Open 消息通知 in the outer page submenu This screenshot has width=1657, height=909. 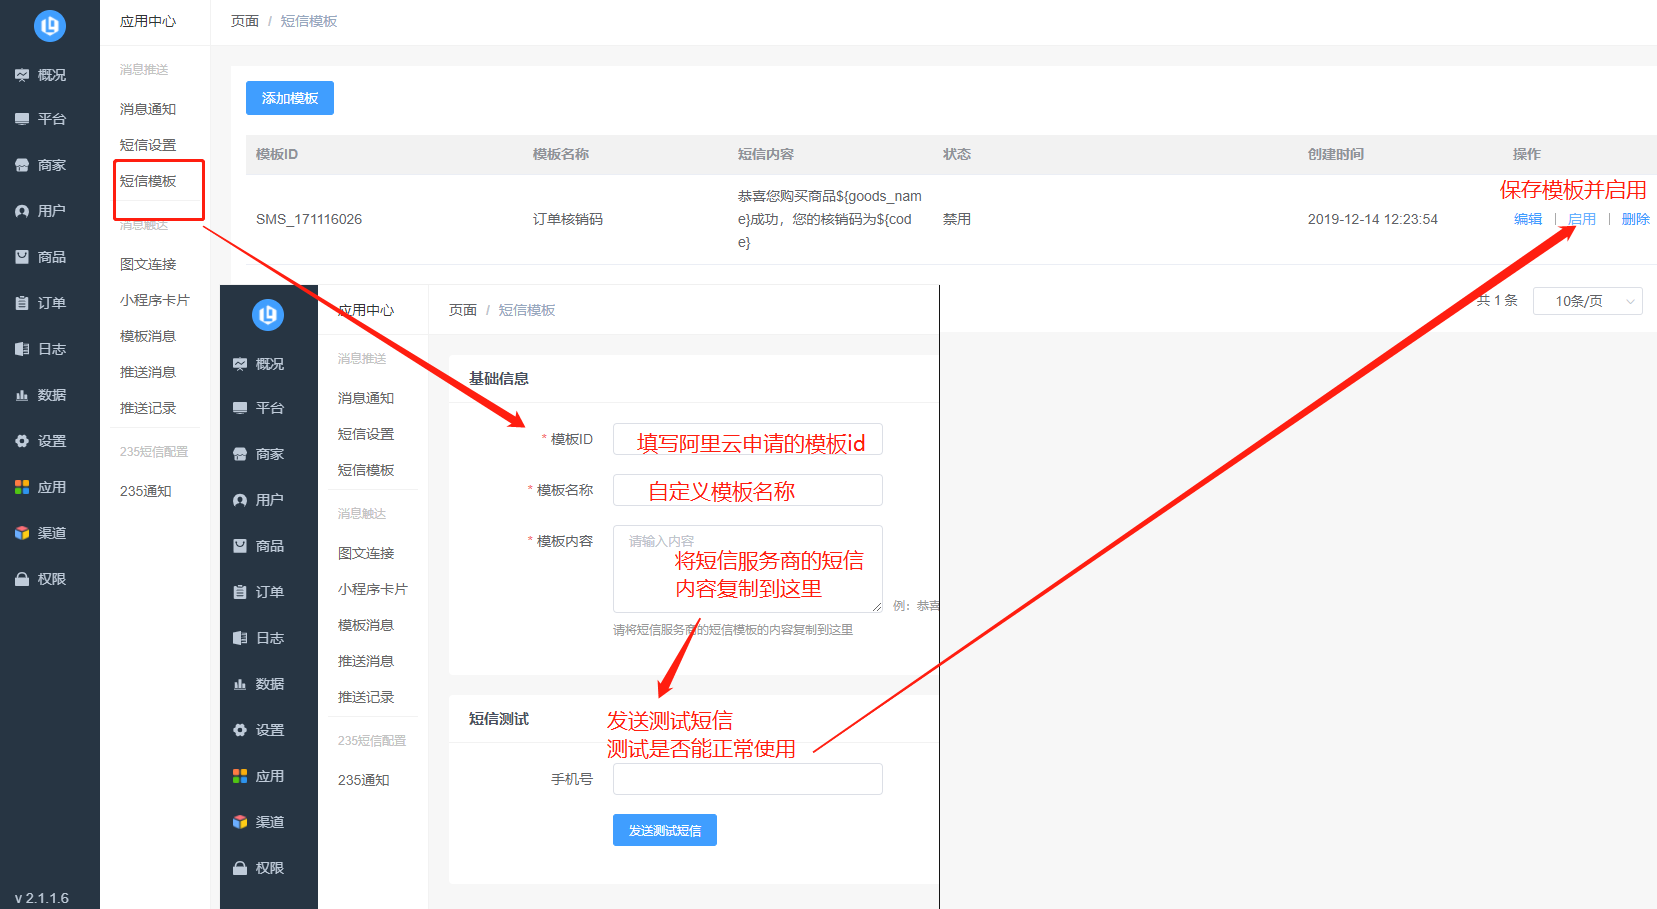(148, 109)
